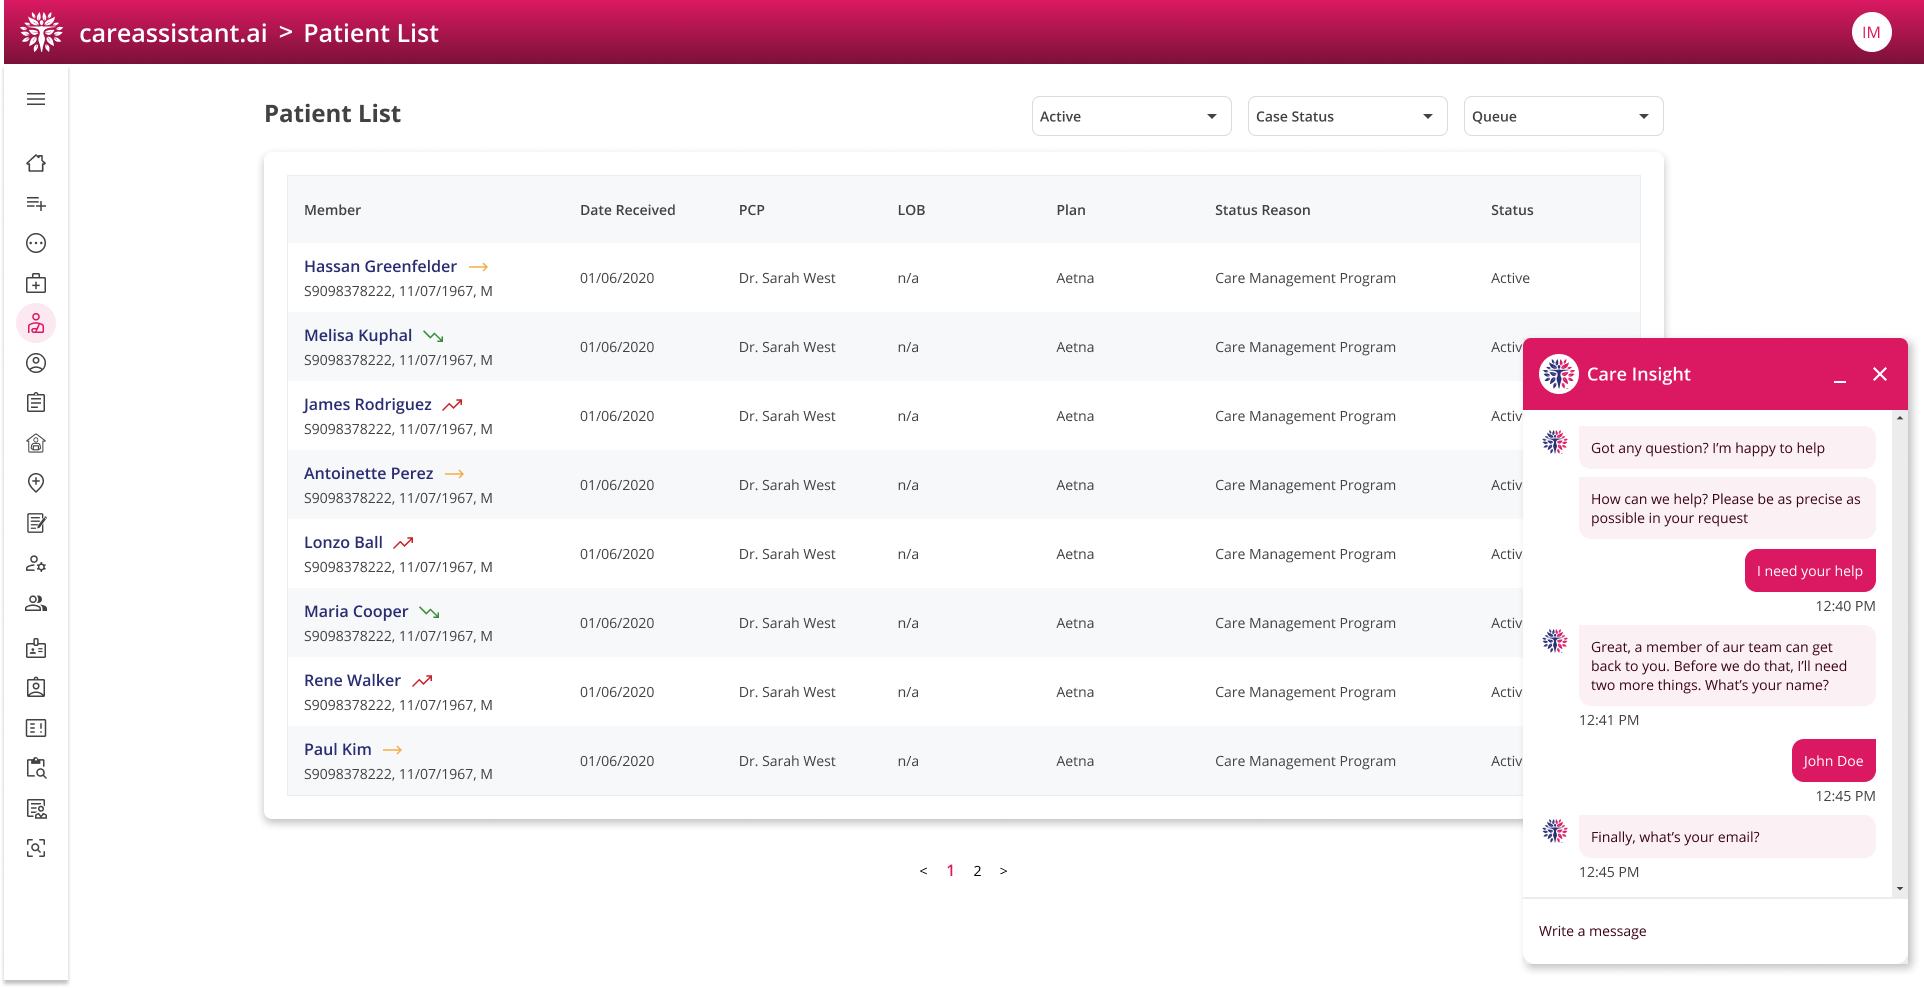Click the scan search icon in sidebar
This screenshot has height=988, width=1924.
[36, 848]
